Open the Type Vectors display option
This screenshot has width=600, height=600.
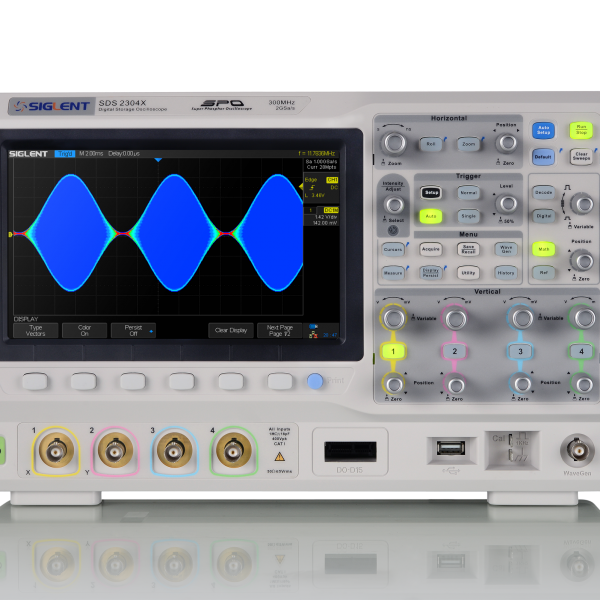[35, 330]
